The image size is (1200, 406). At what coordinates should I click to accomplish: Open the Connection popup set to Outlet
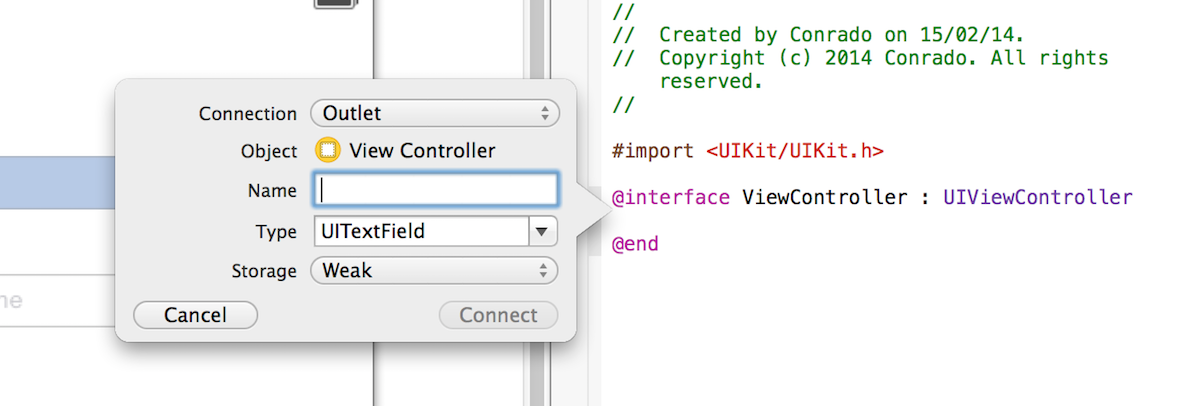[x=434, y=113]
